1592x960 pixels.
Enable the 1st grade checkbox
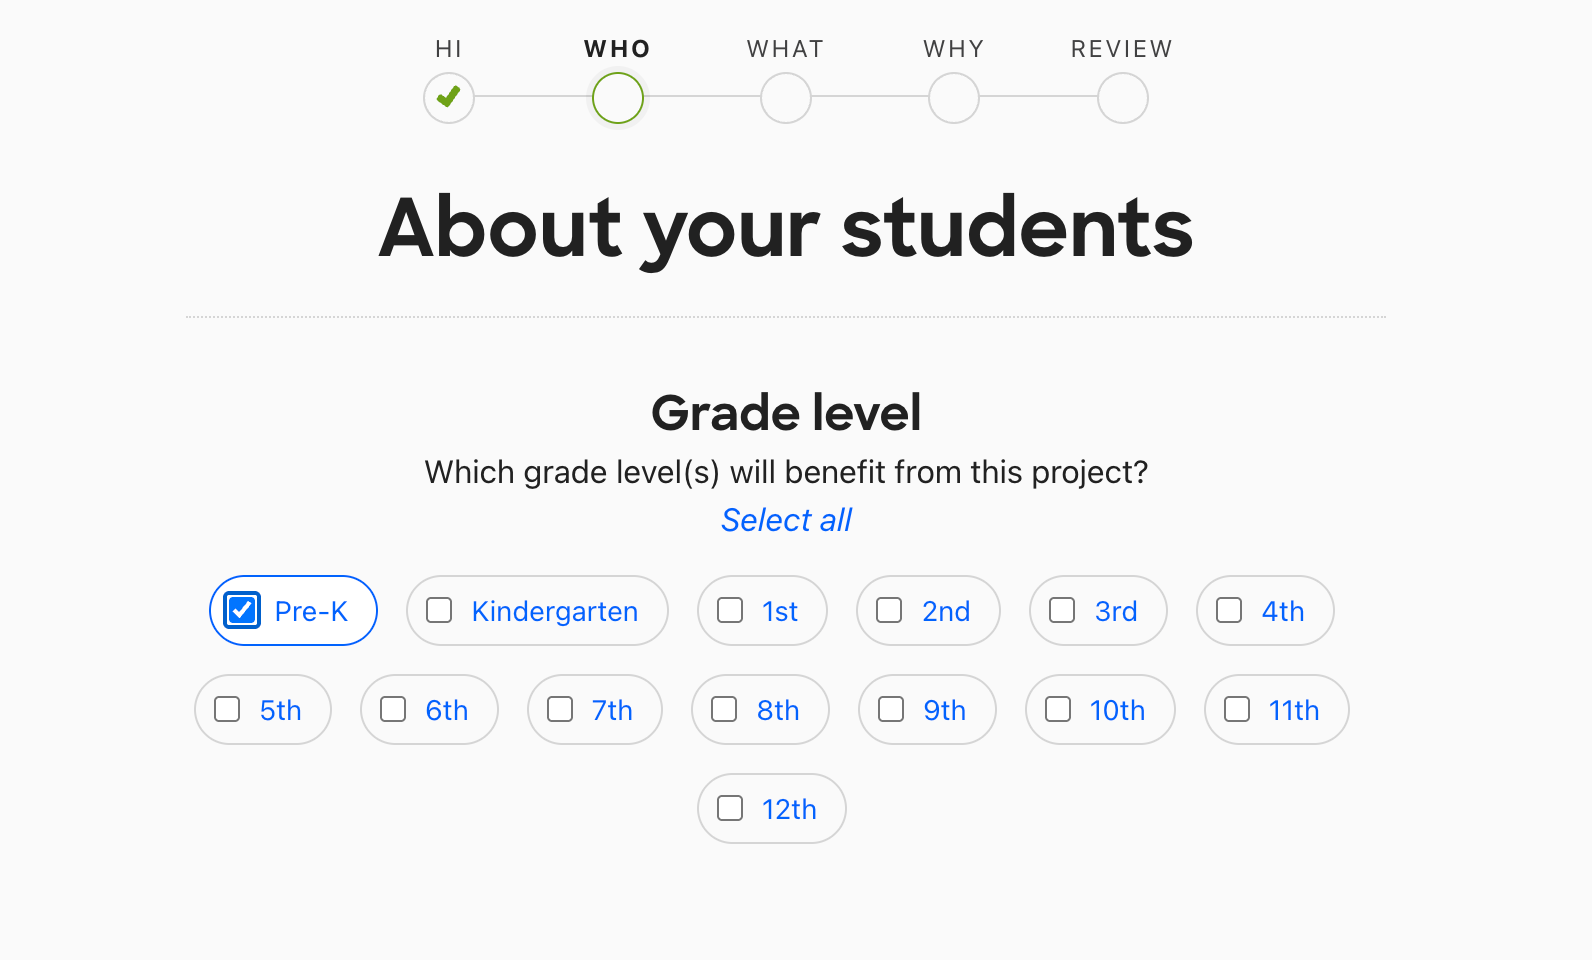(731, 610)
